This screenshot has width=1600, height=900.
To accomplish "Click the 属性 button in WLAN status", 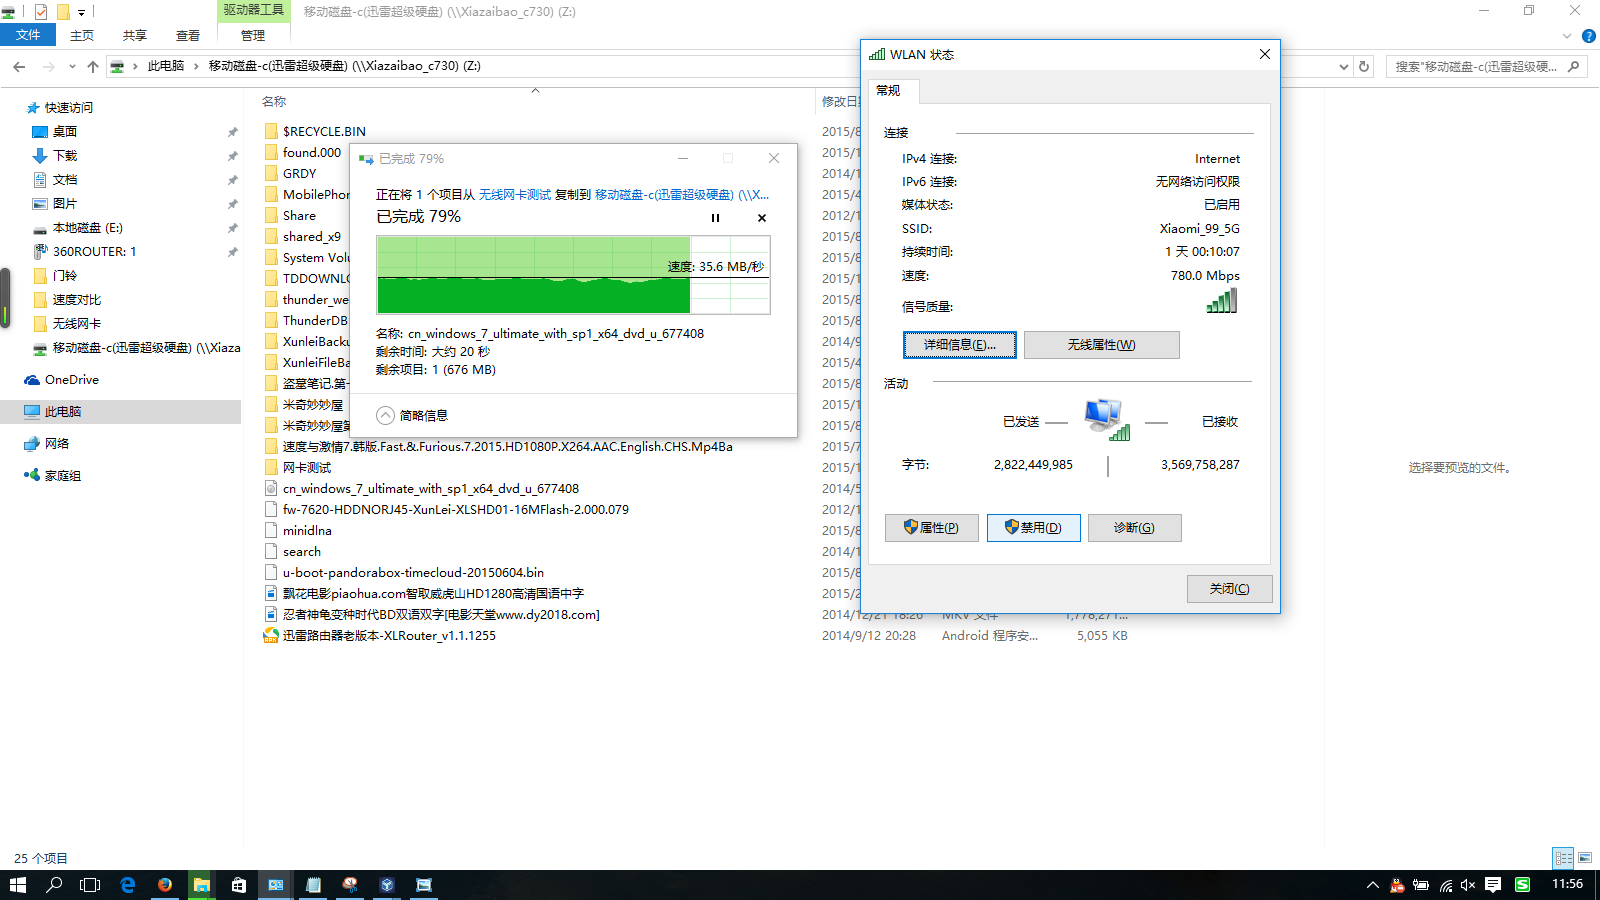I will [x=932, y=528].
